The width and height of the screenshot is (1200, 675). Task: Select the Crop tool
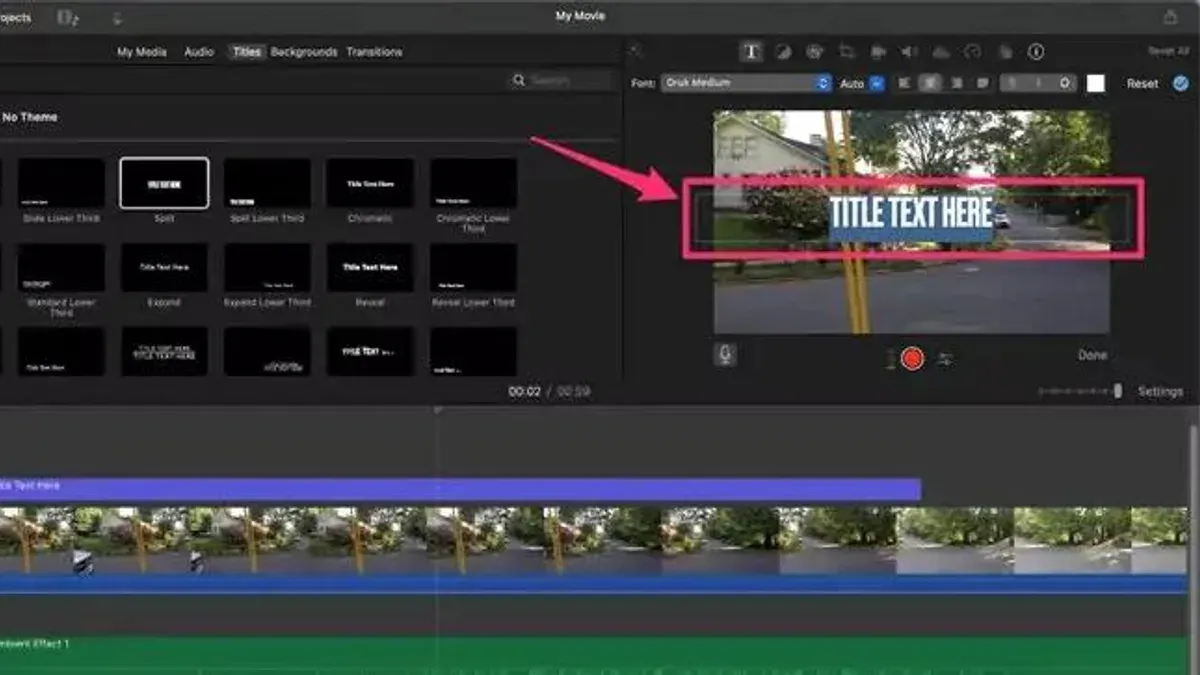tap(847, 52)
